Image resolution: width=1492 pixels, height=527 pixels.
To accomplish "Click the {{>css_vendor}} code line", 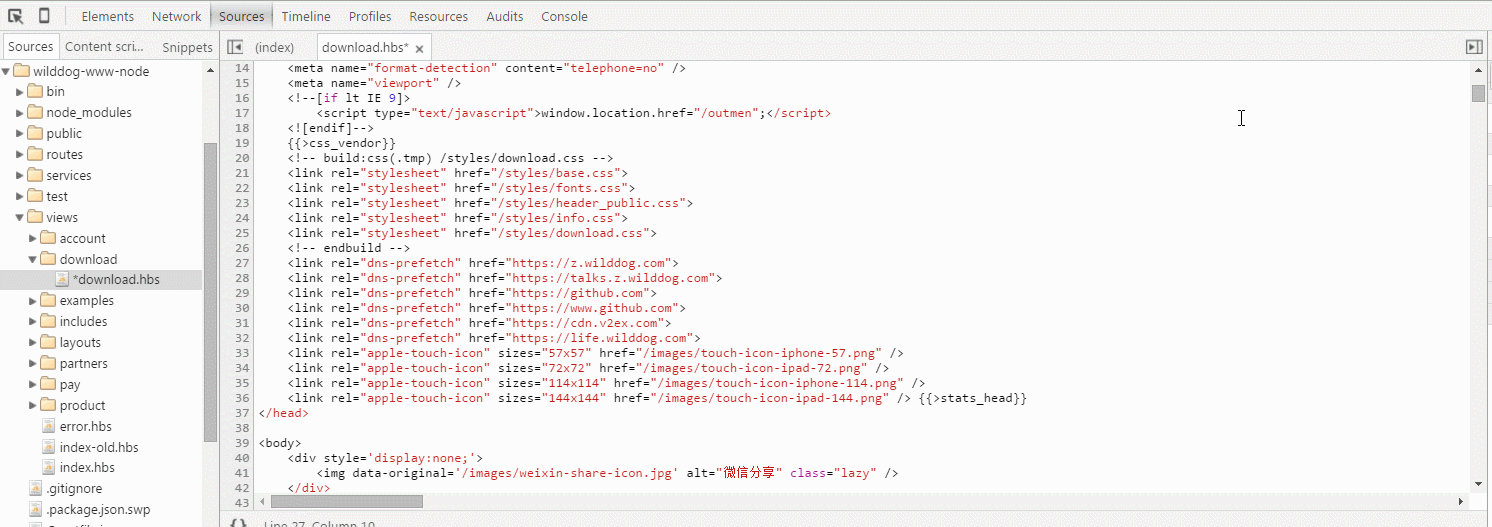I will (x=342, y=143).
